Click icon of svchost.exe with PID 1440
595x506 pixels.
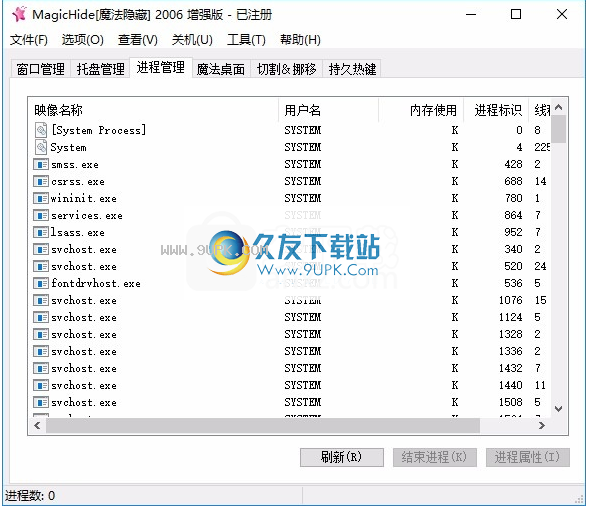(x=41, y=385)
